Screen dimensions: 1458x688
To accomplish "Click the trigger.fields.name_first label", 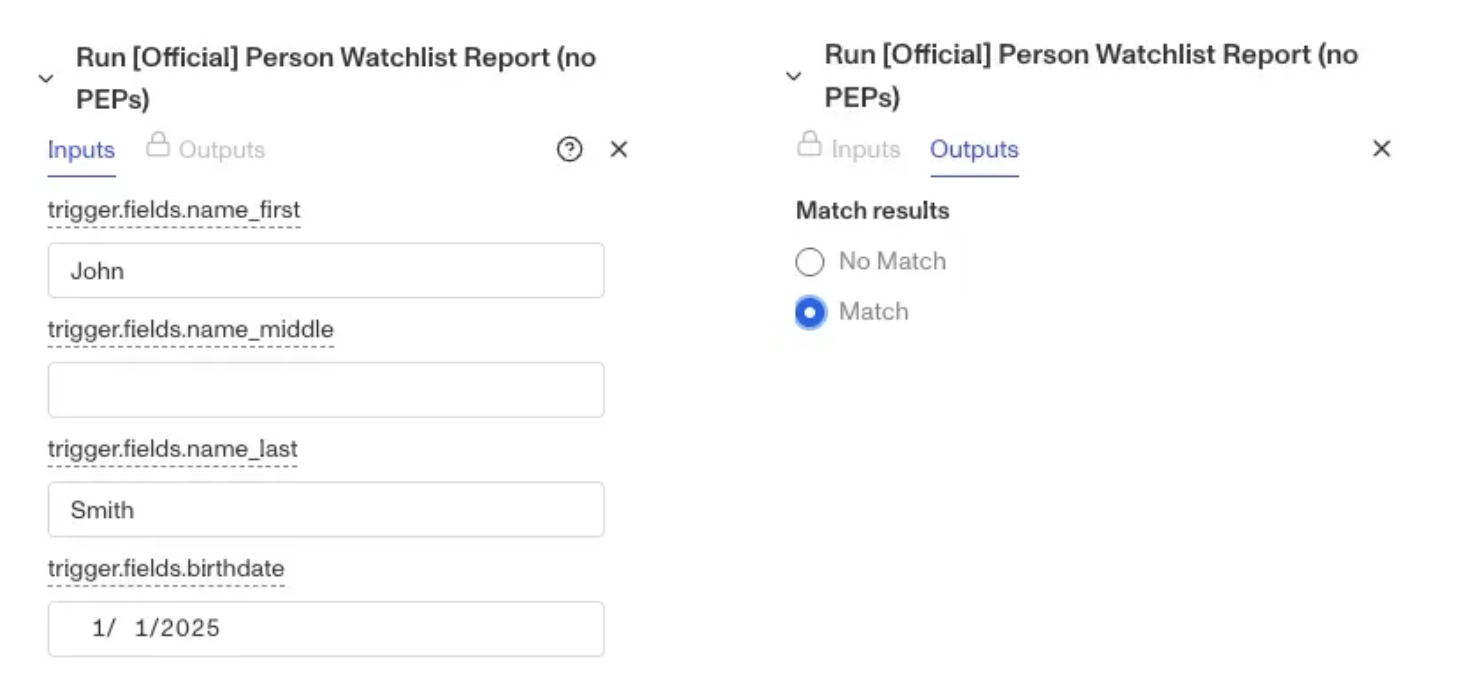I will (x=174, y=210).
